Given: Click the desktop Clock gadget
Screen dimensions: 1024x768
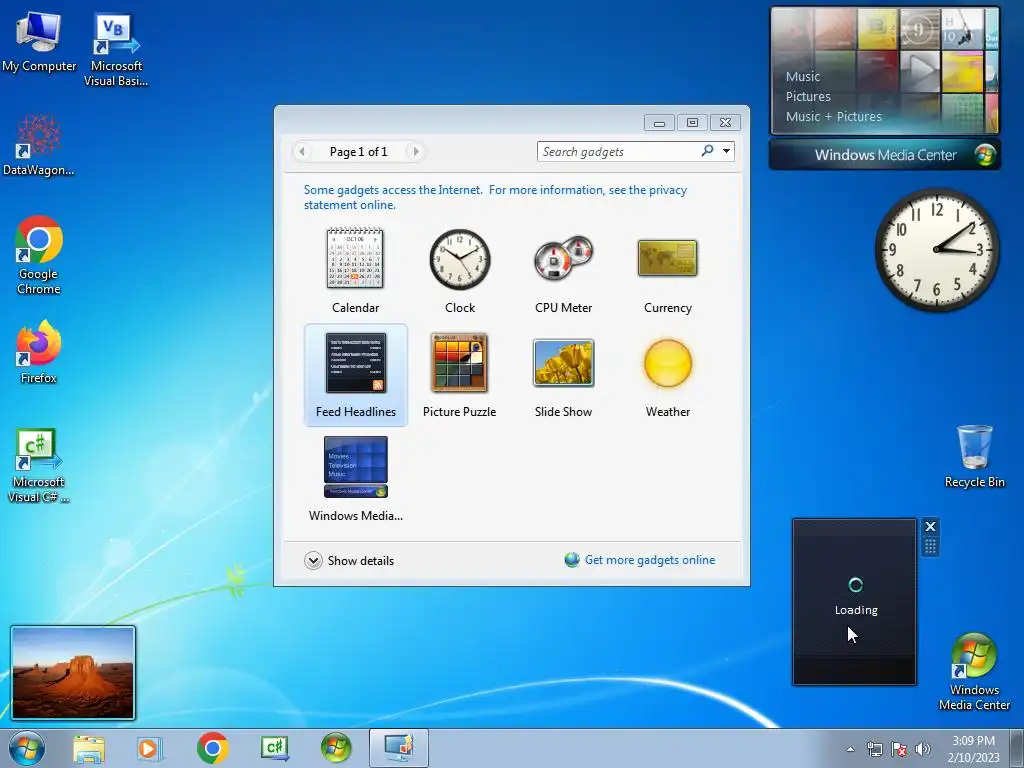Looking at the screenshot, I should pos(936,249).
